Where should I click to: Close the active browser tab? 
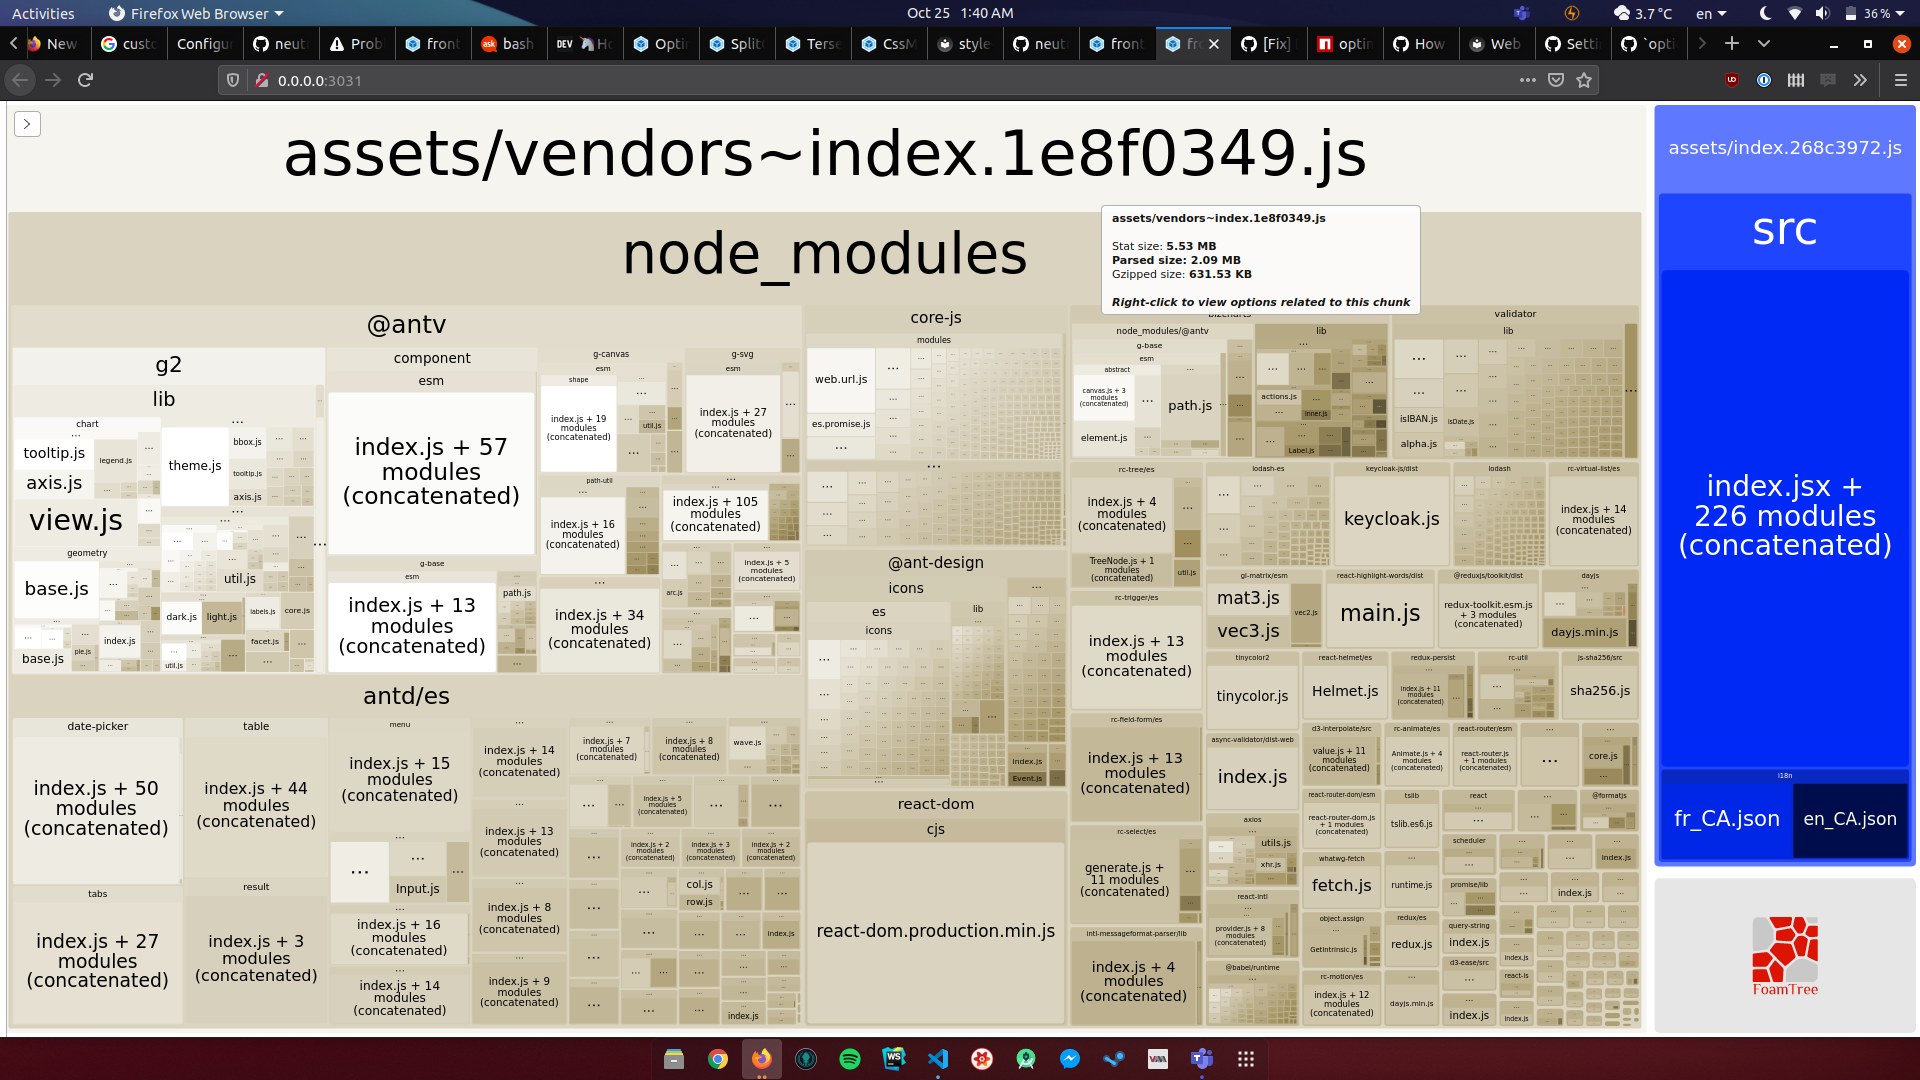[x=1214, y=44]
